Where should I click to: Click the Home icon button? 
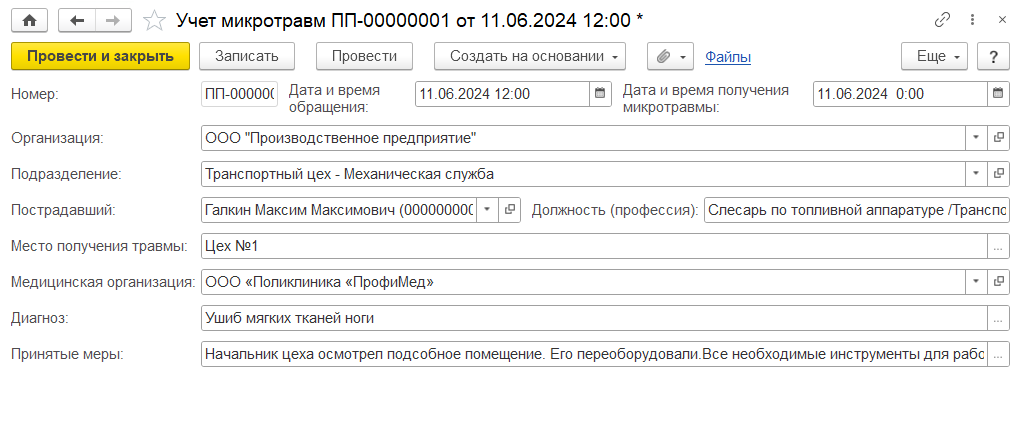(x=29, y=19)
